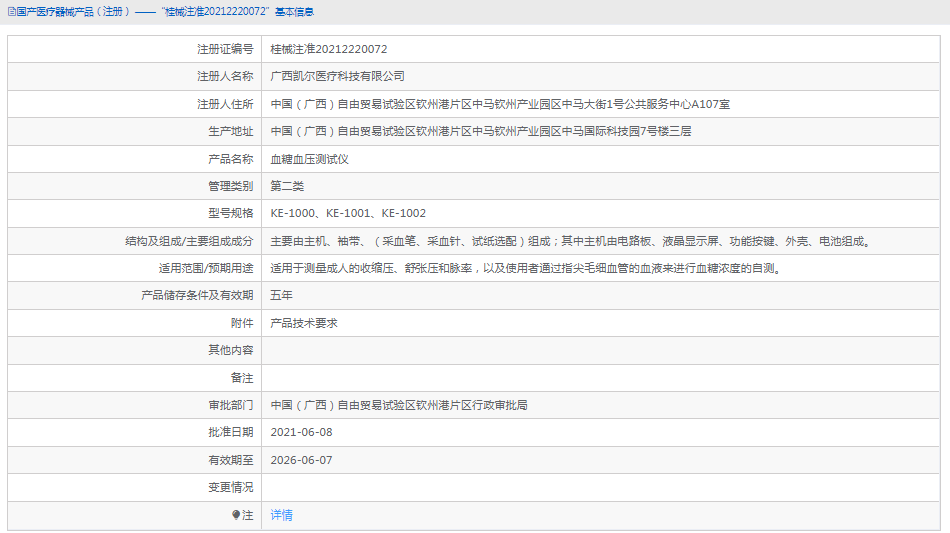Select the approval date 2021-06-08
Image resolution: width=950 pixels, height=533 pixels.
pyautogui.click(x=301, y=432)
